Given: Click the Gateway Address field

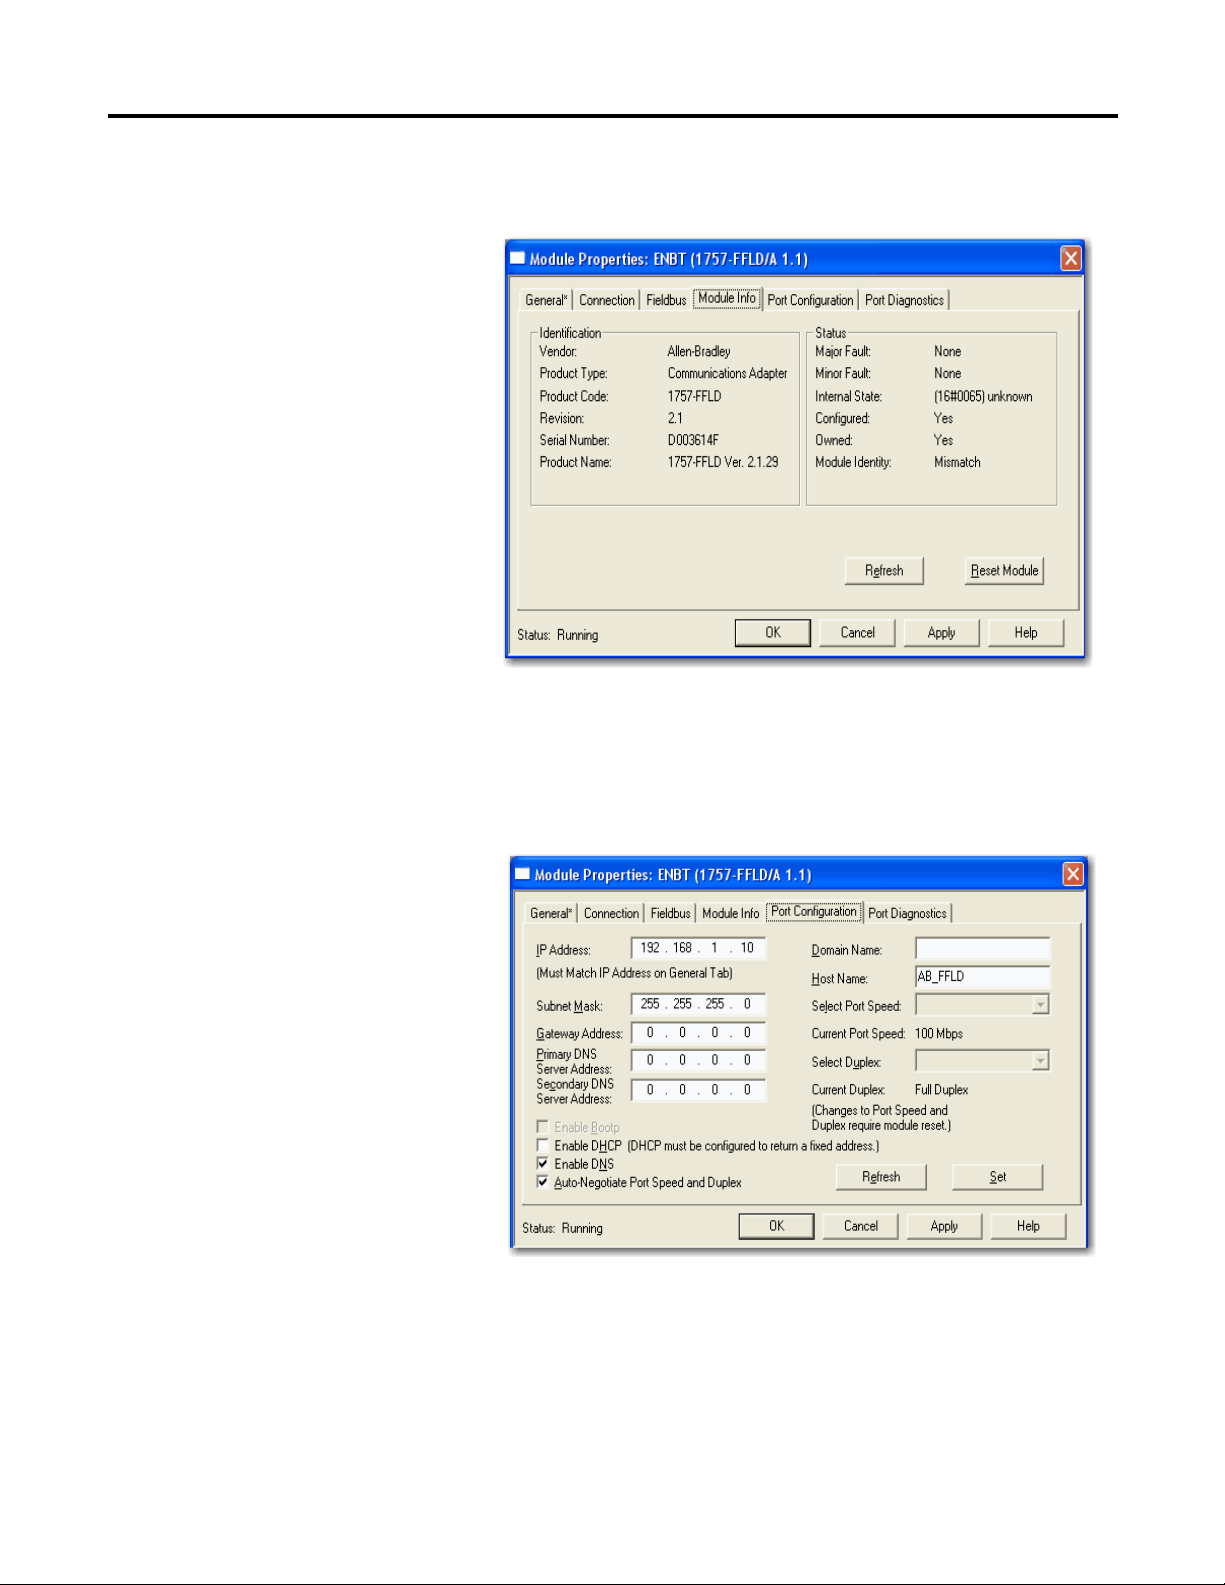Looking at the screenshot, I should point(698,1033).
